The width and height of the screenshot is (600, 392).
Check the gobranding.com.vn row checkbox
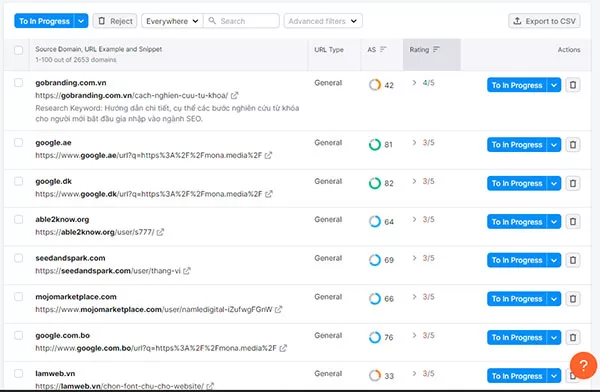(x=18, y=83)
